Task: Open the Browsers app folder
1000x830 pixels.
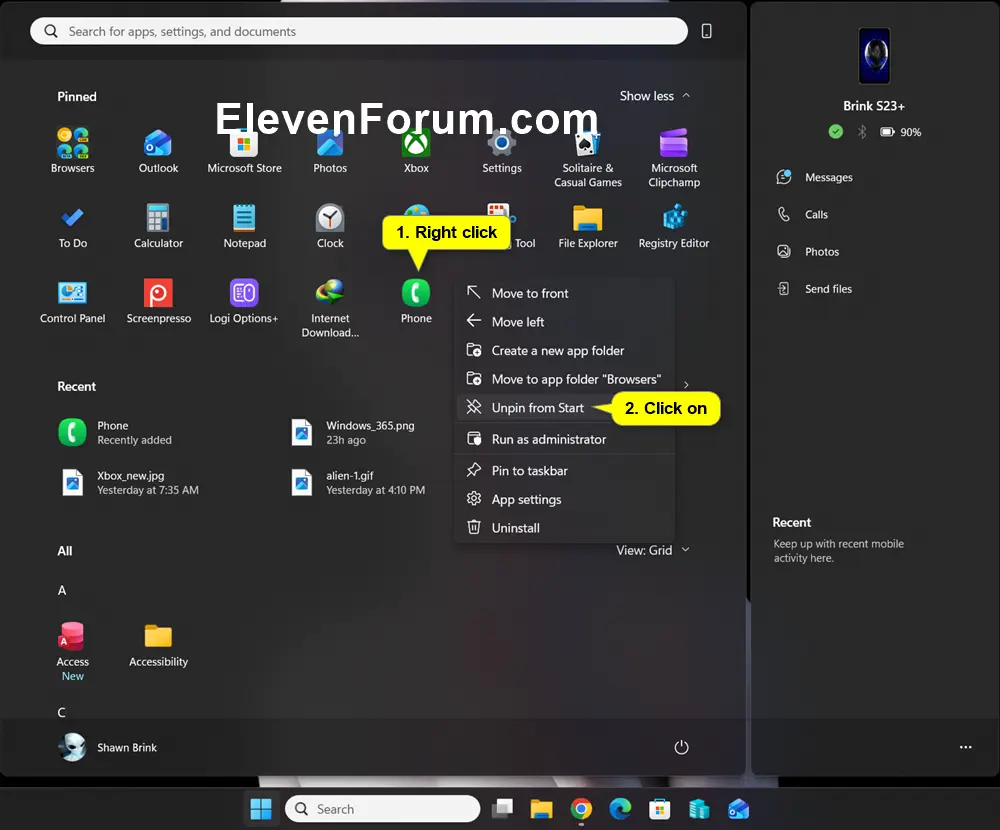Action: click(73, 151)
